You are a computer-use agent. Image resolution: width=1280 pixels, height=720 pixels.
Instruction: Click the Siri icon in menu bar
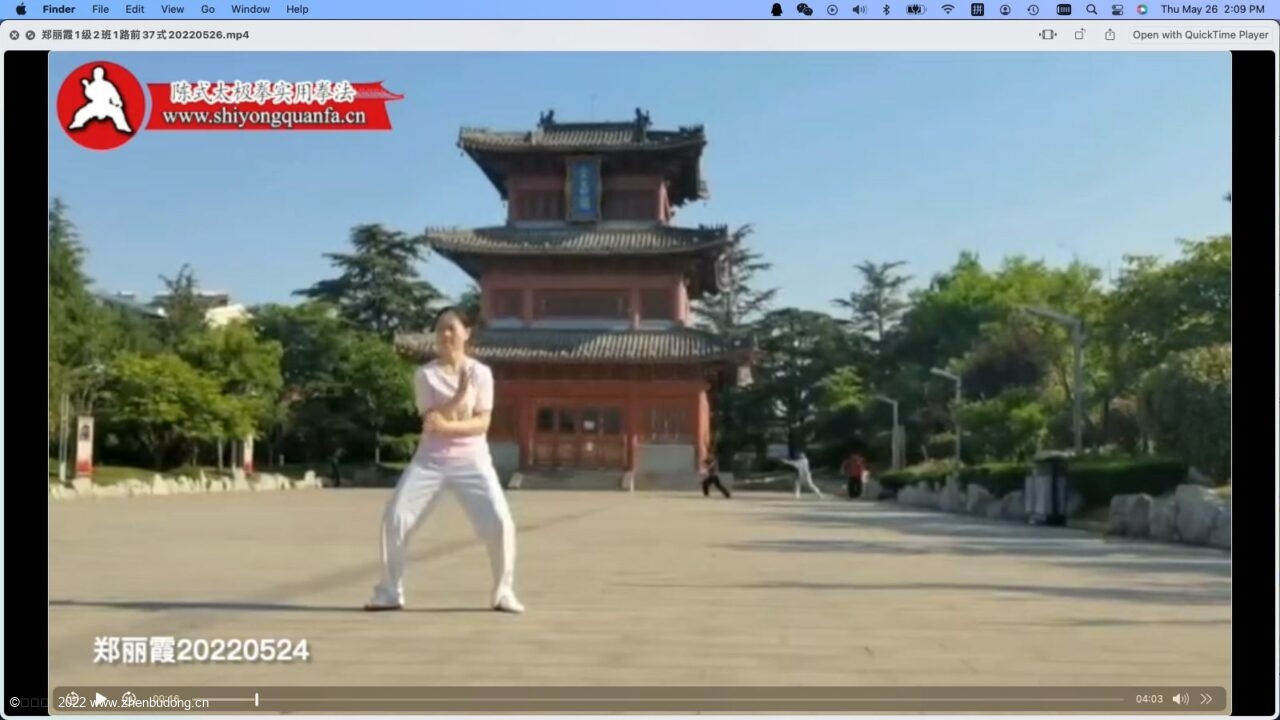point(1142,9)
